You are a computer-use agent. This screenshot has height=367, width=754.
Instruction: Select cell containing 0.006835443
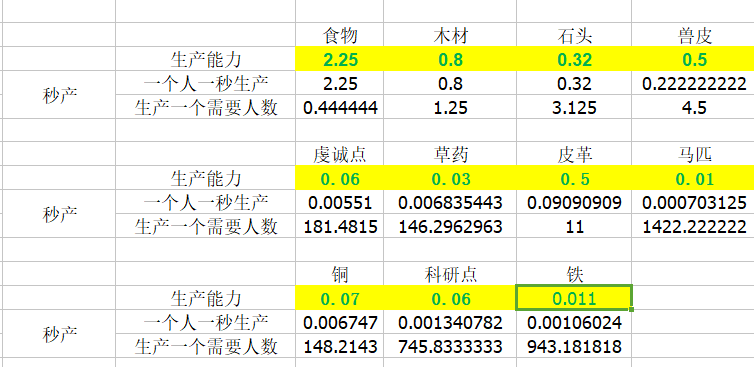[x=450, y=202]
